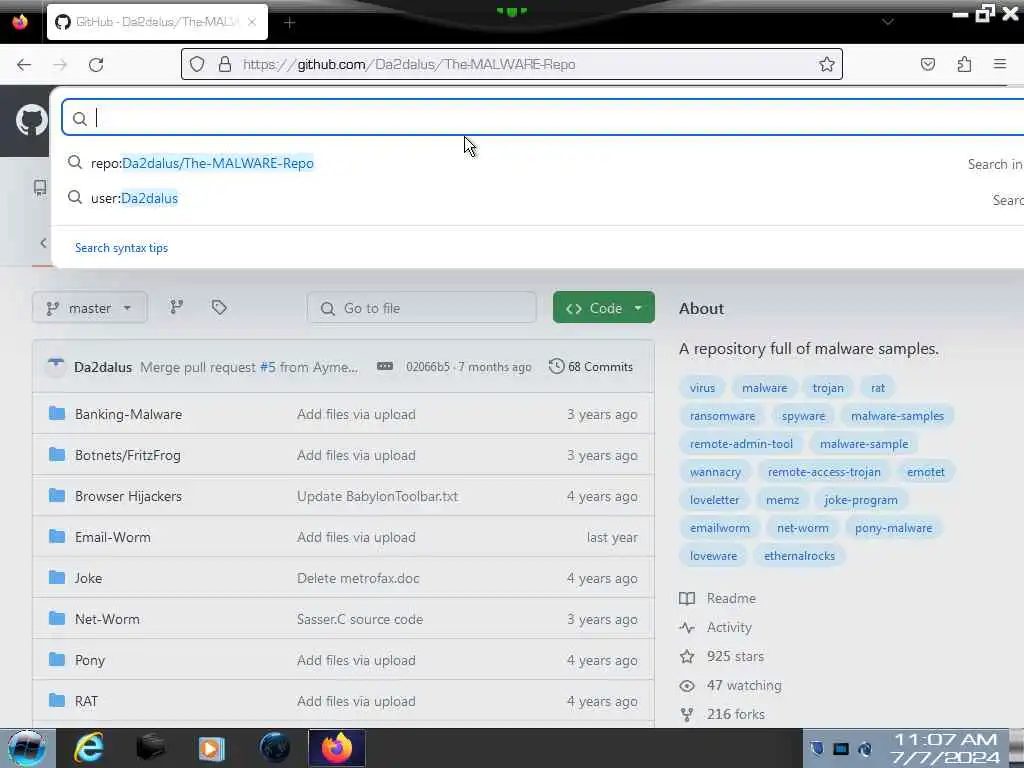The height and width of the screenshot is (768, 1024).
Task: Click the padlock site security icon
Action: click(x=225, y=64)
